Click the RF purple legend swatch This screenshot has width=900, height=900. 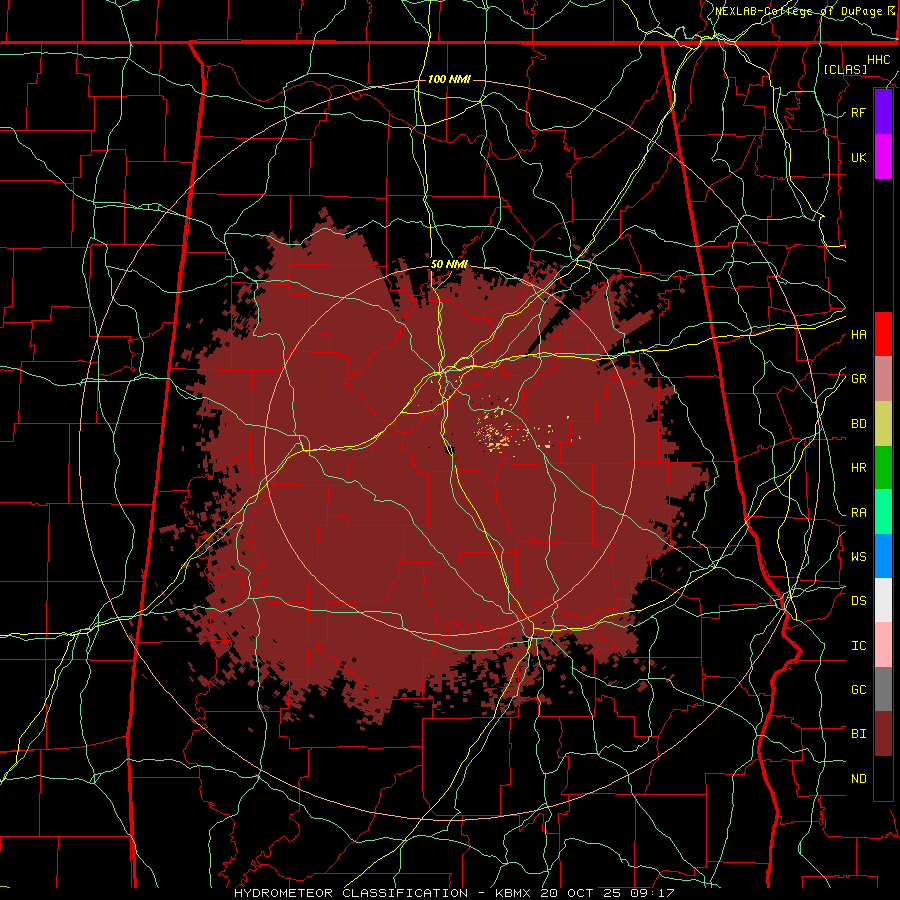(x=883, y=112)
